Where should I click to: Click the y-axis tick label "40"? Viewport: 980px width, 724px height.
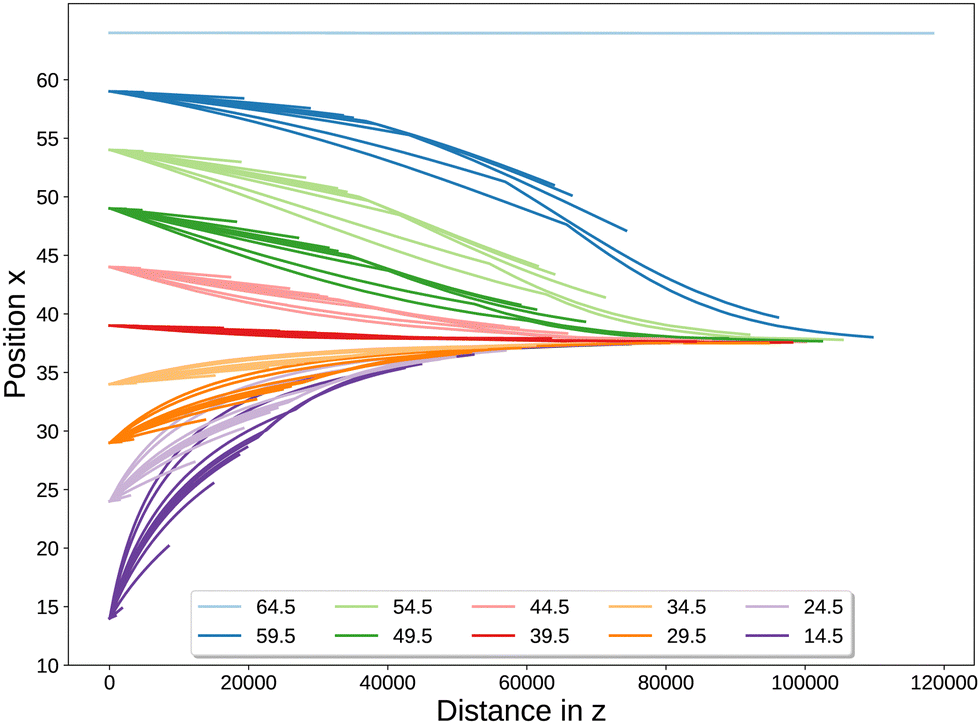pyautogui.click(x=48, y=314)
